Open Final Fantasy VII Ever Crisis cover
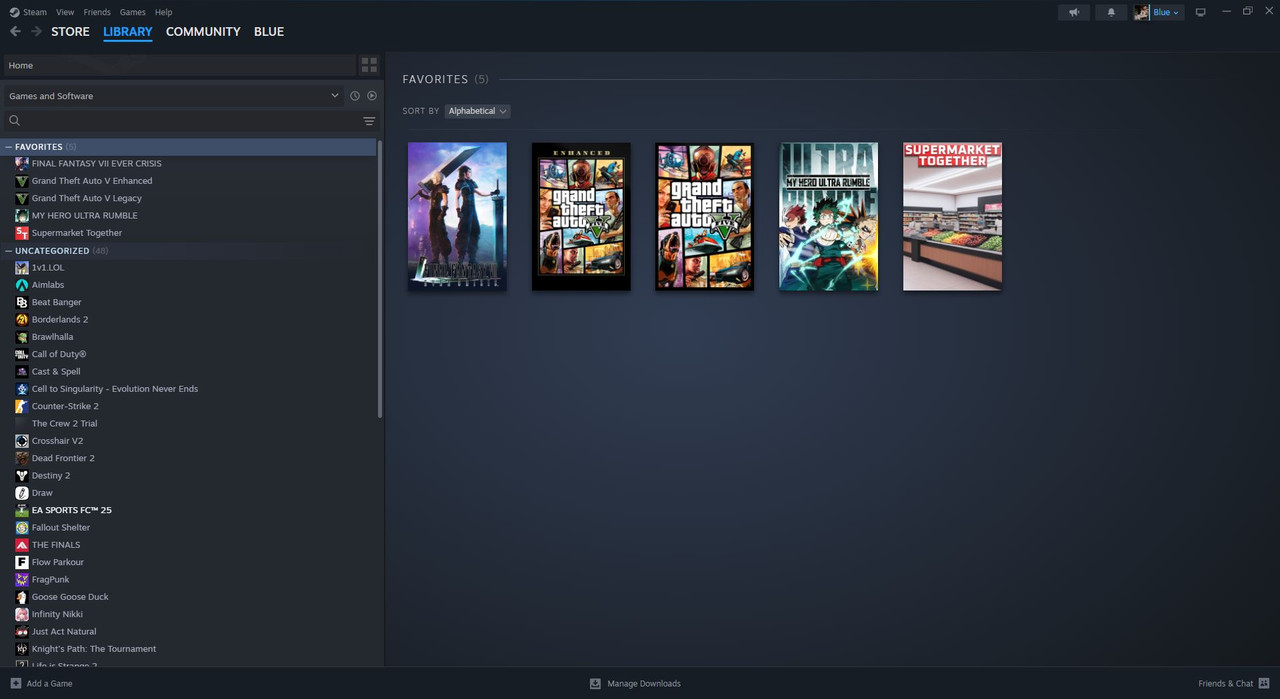Screen dimensions: 1280x699 tap(457, 217)
